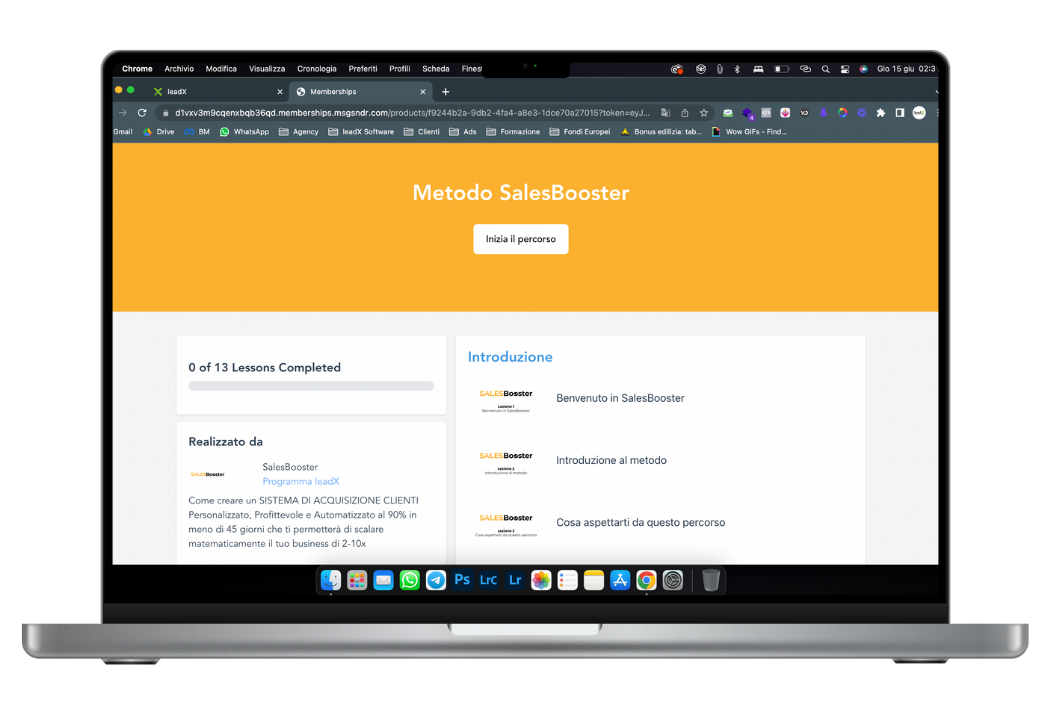Click the browser address bar URL
Image resolution: width=1043 pixels, height=714 pixels.
pos(412,113)
